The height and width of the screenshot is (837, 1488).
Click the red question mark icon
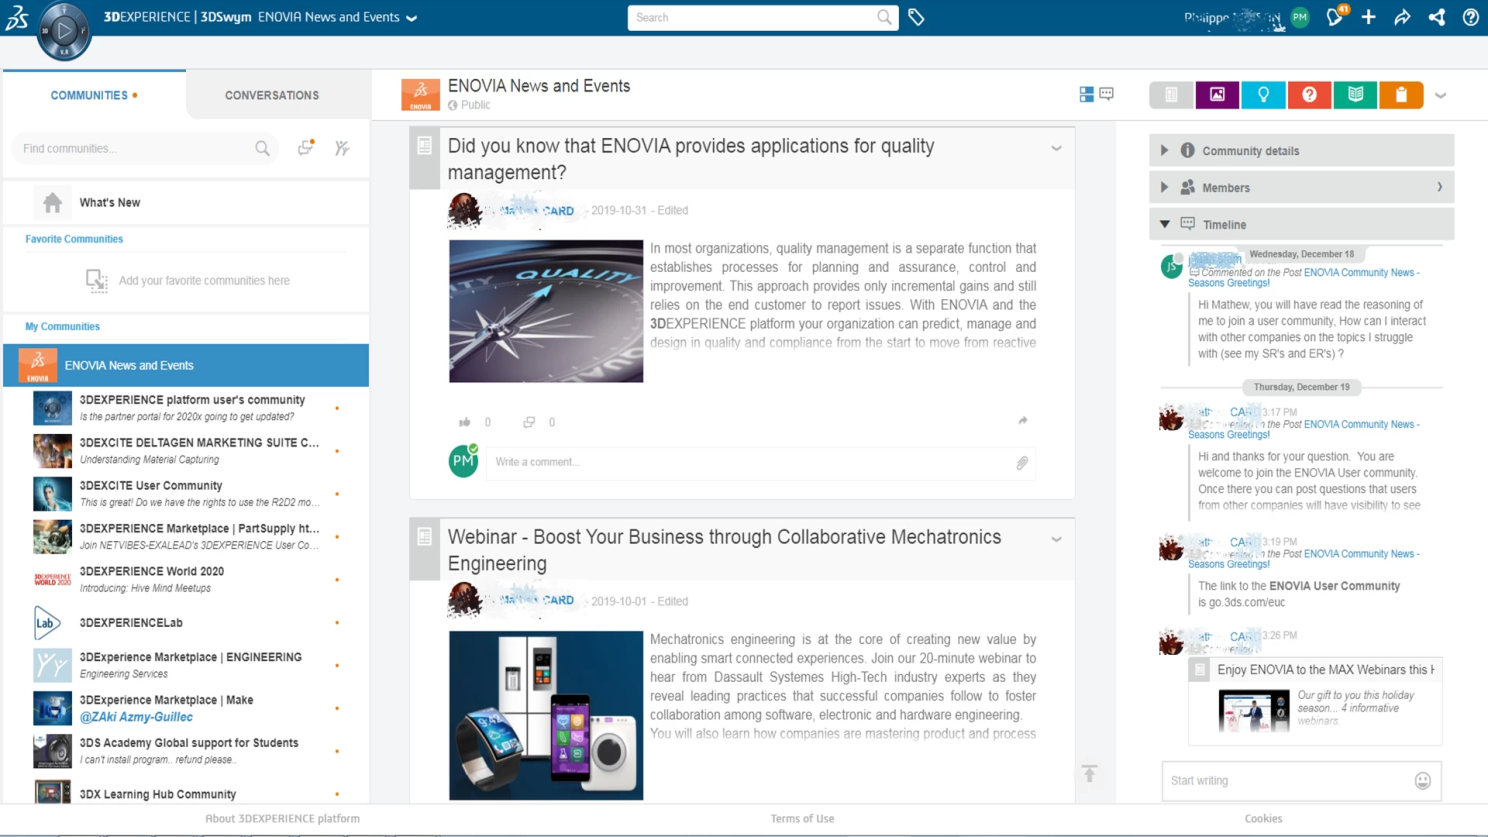click(1309, 95)
